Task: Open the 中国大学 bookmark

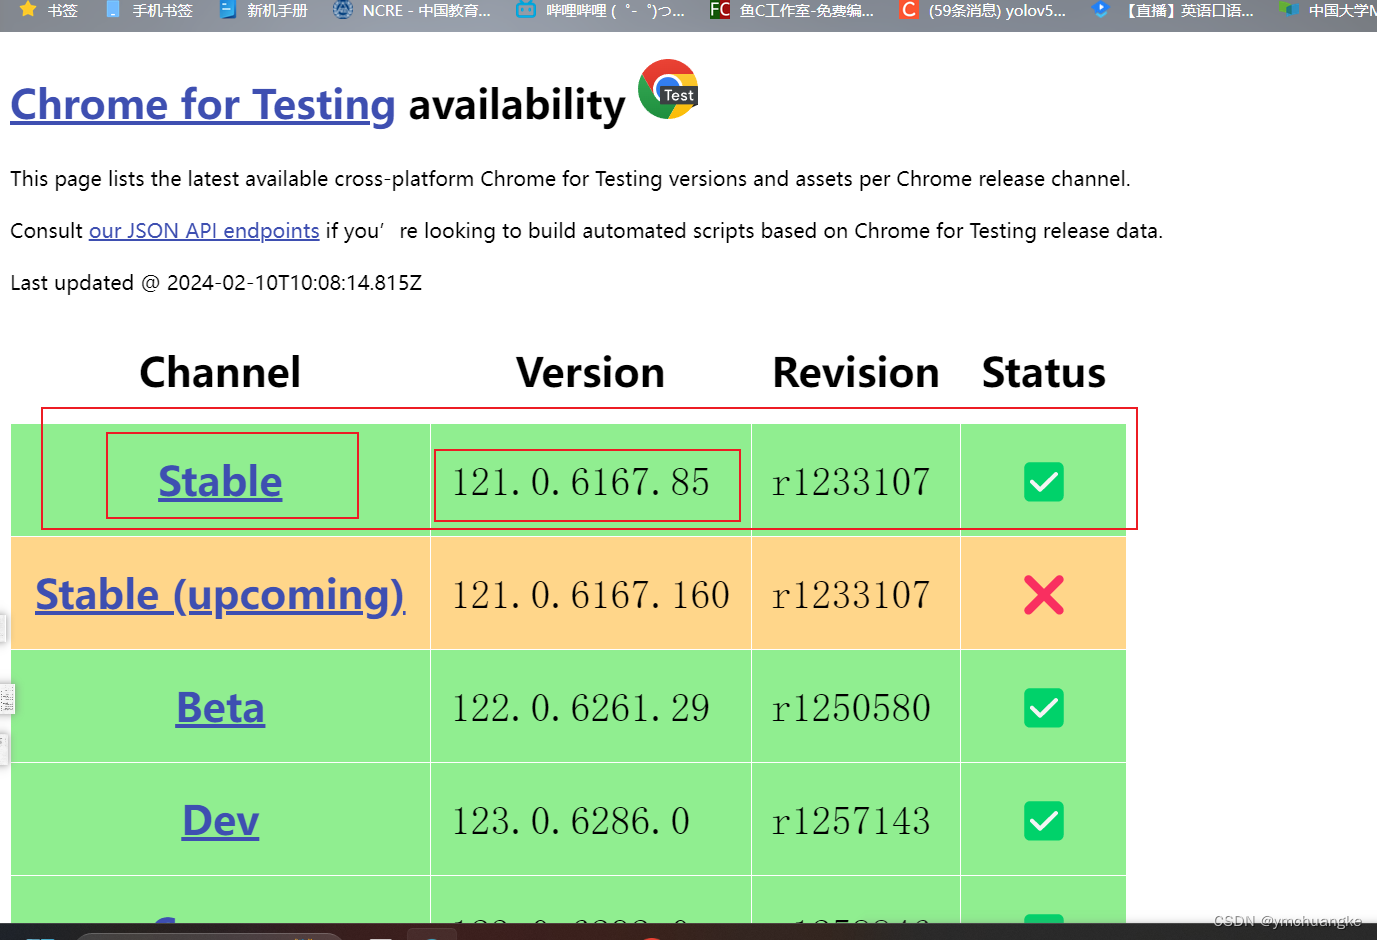Action: pos(1329,10)
